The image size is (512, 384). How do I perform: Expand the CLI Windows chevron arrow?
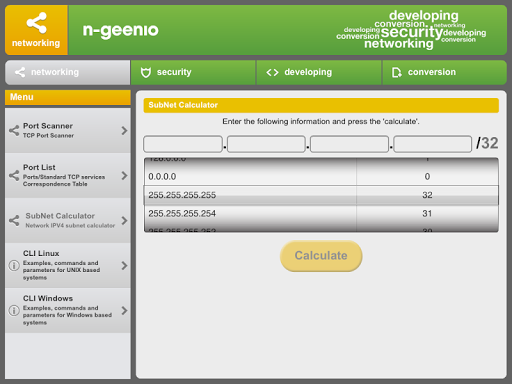(x=124, y=311)
